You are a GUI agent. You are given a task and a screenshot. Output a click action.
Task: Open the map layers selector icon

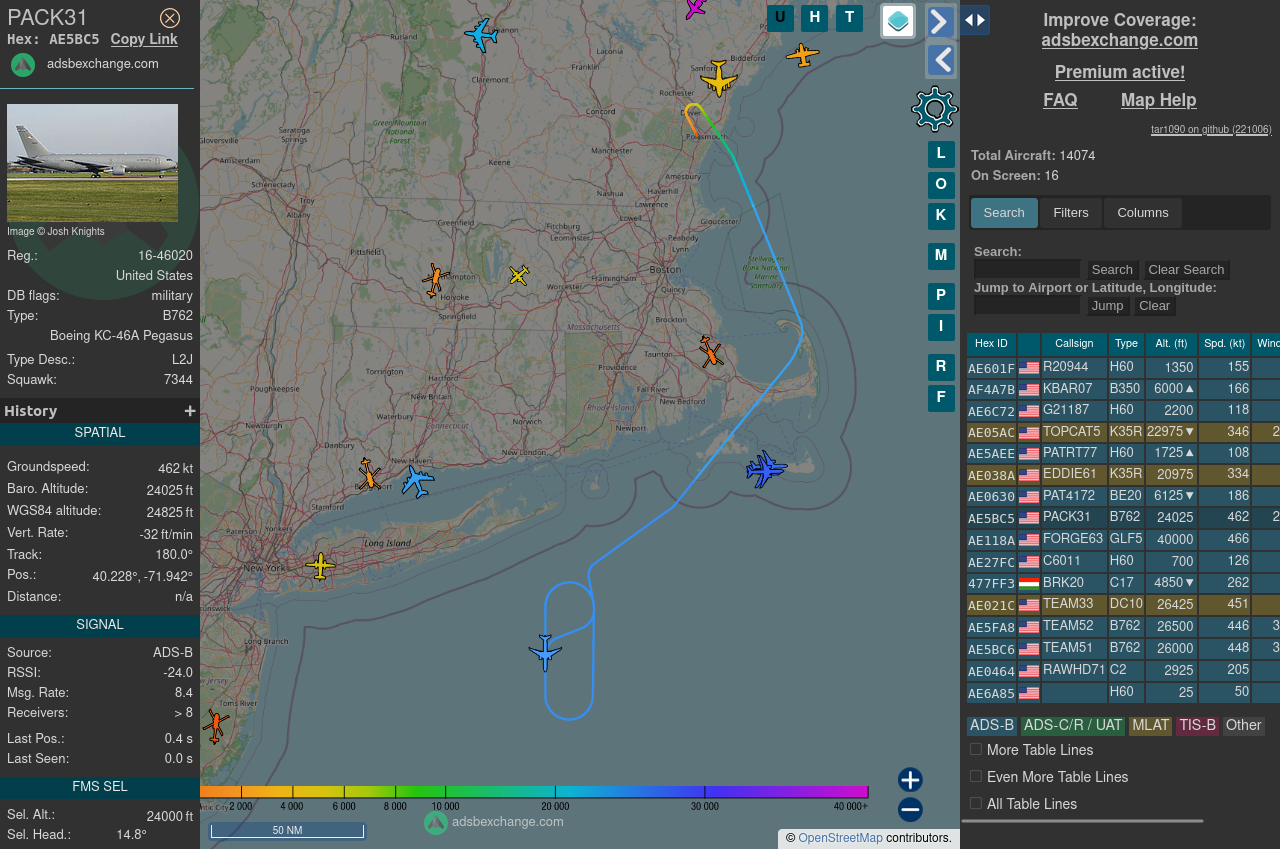pyautogui.click(x=898, y=21)
